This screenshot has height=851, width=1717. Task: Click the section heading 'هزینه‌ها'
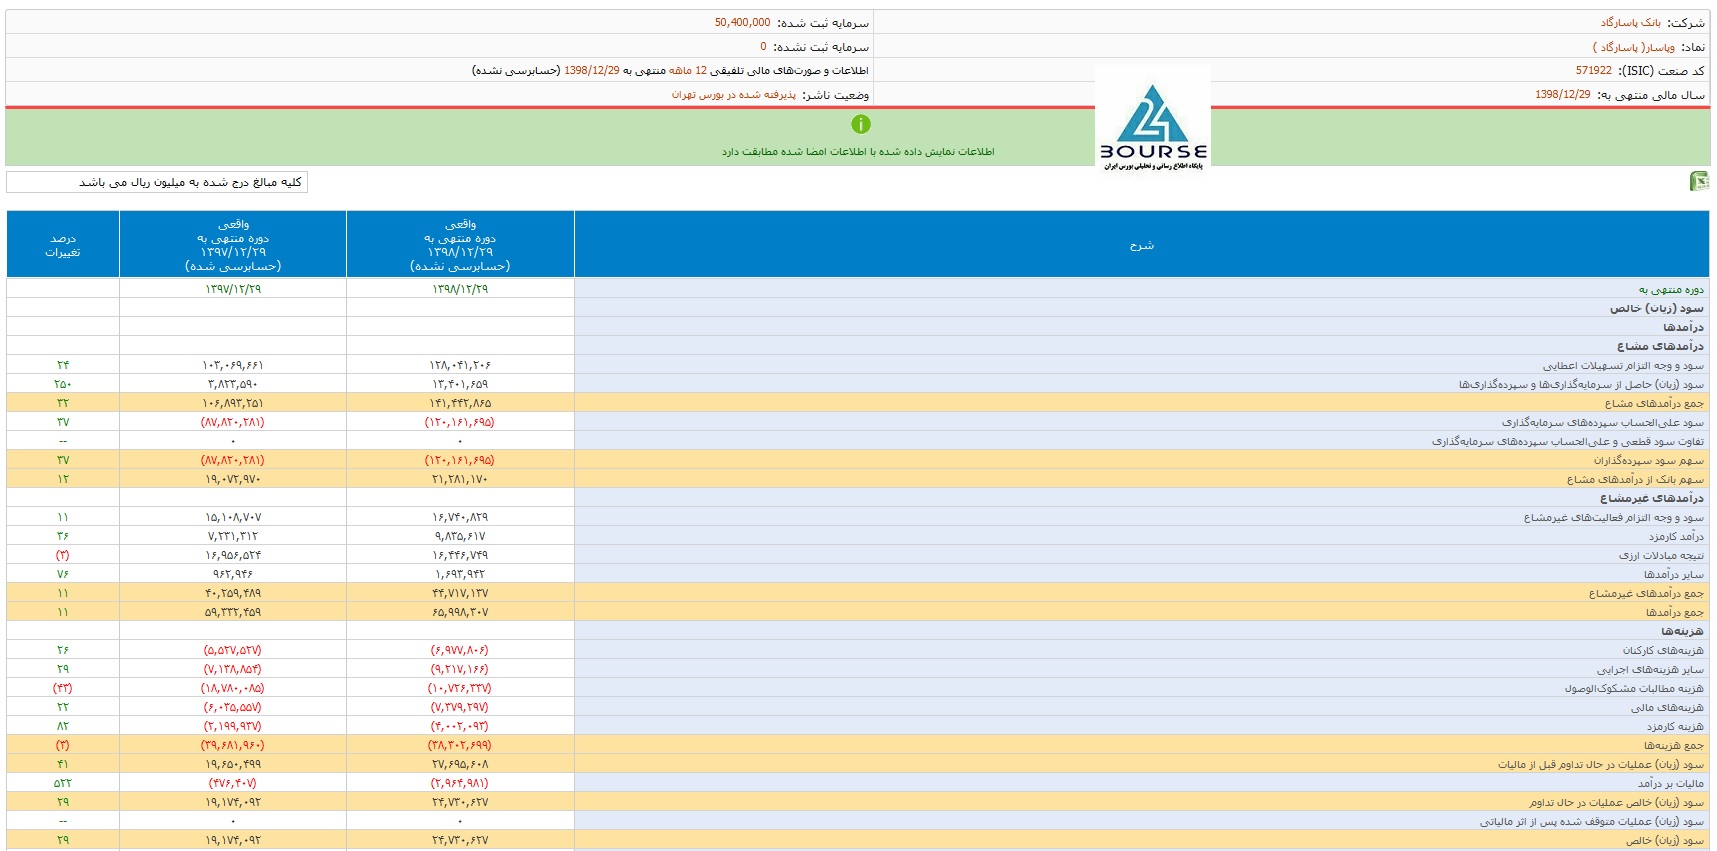[1682, 631]
